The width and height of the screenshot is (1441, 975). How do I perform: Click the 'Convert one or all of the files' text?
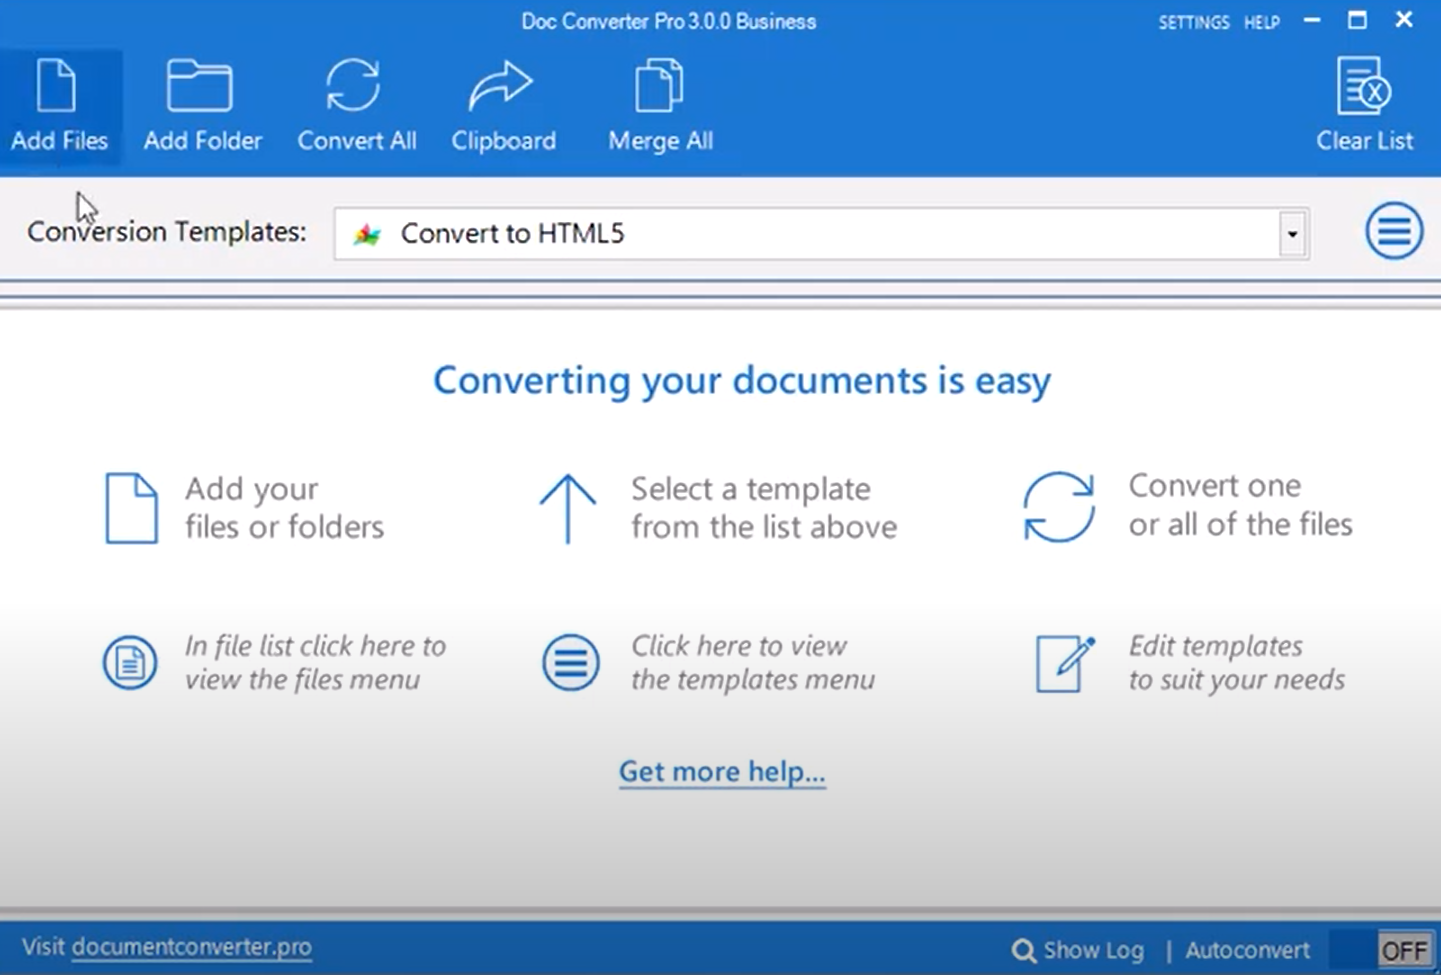coord(1240,505)
